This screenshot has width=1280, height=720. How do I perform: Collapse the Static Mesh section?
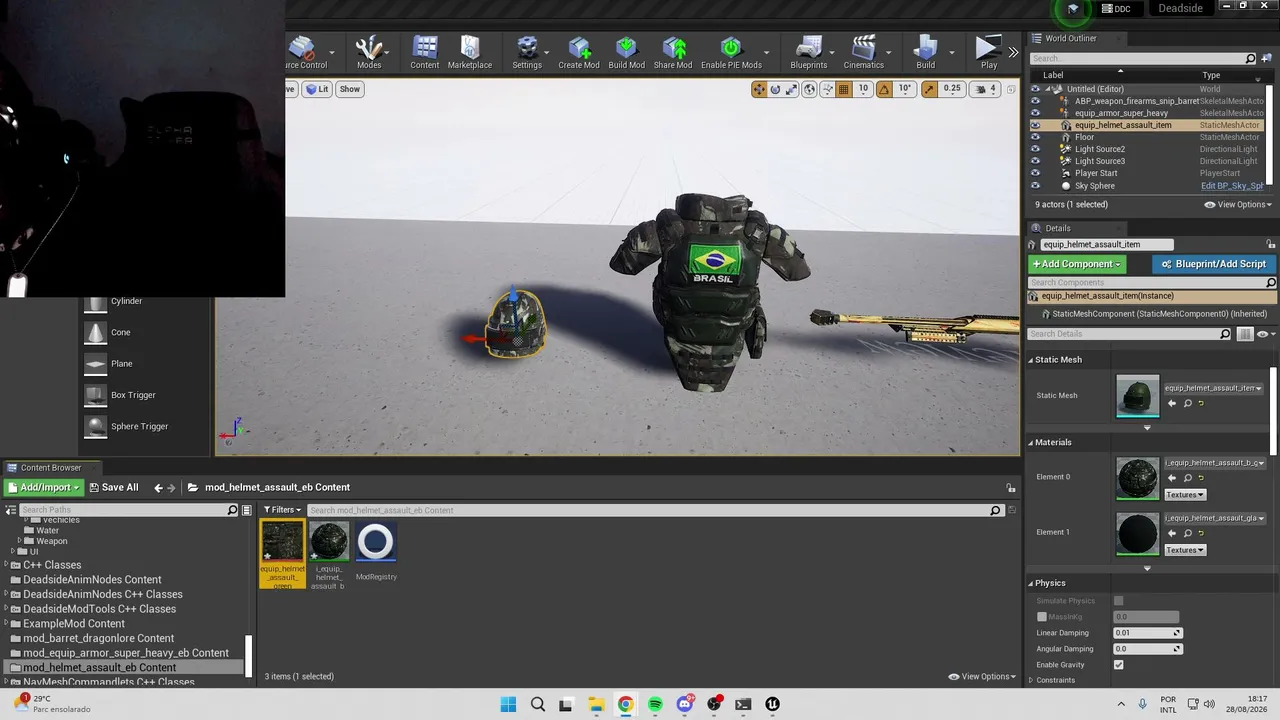1032,360
